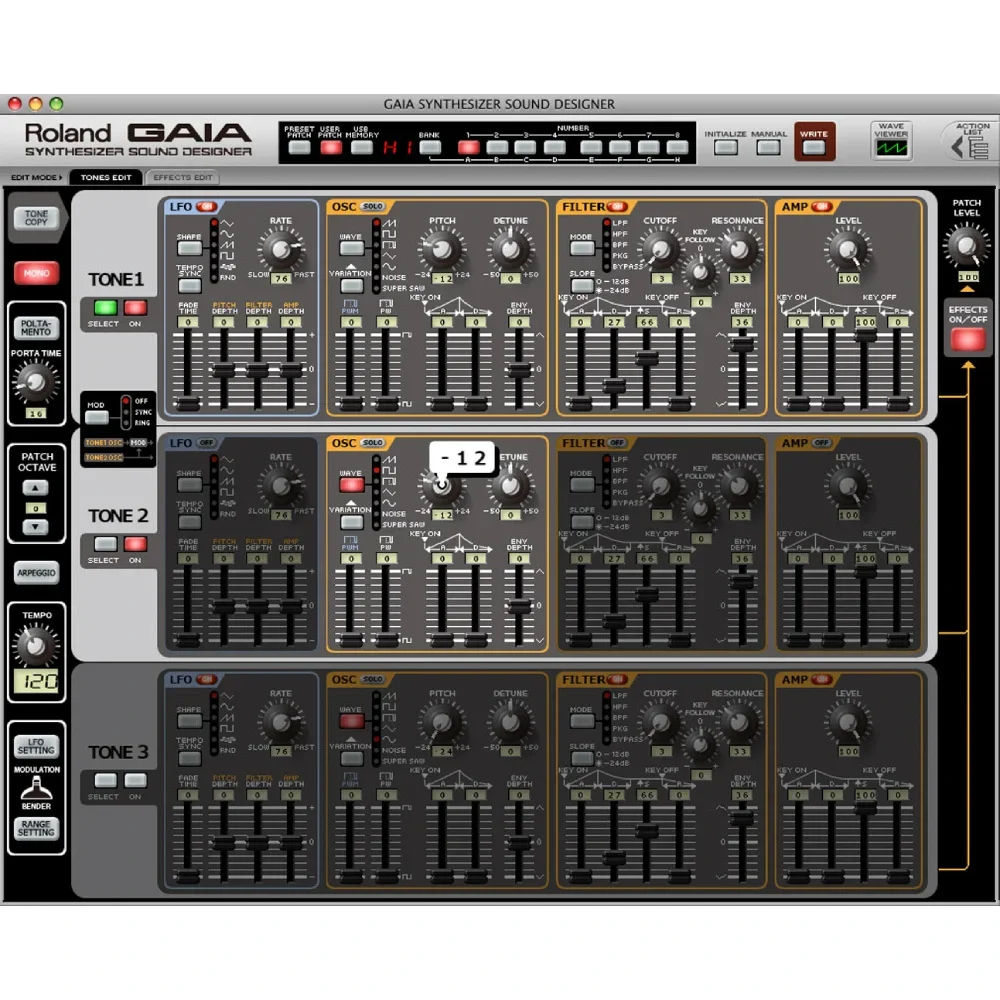Toggle Mono mode

click(36, 273)
